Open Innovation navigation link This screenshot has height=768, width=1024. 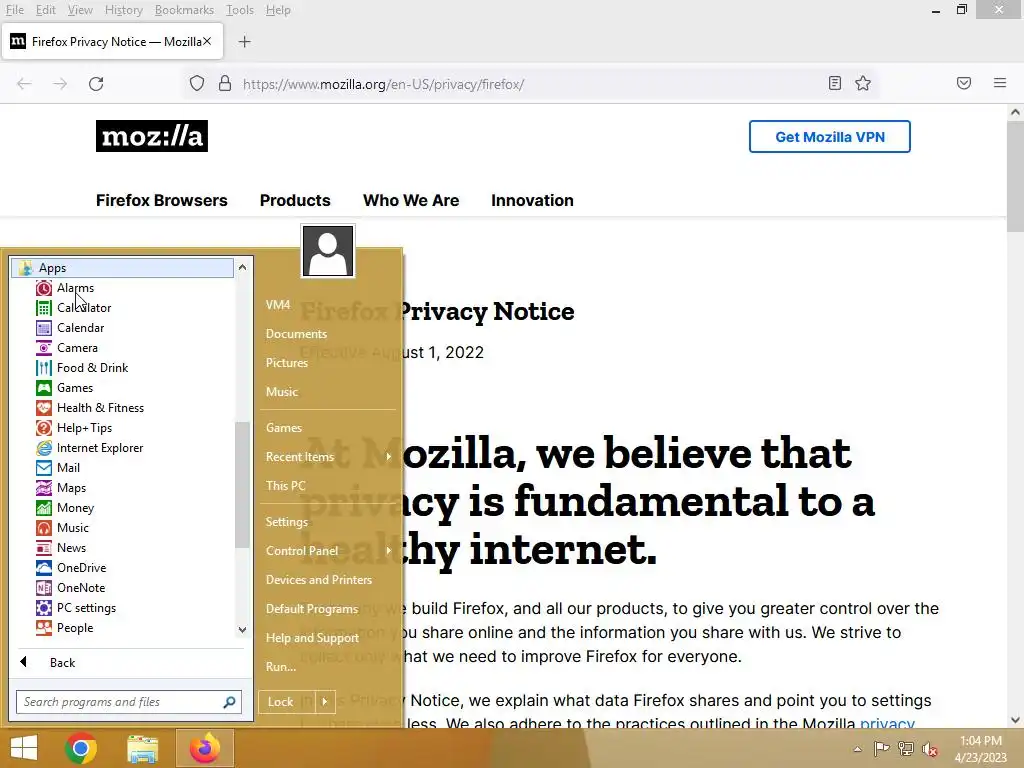(532, 200)
